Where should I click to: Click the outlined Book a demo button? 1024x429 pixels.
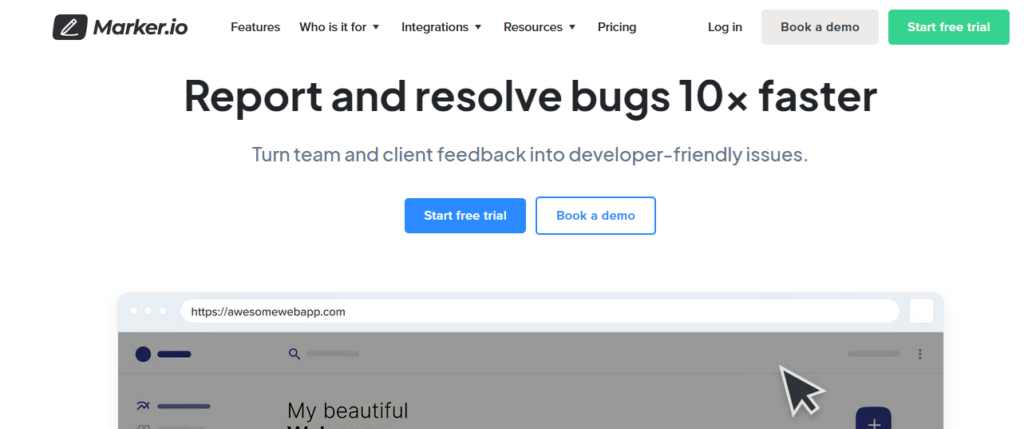click(x=596, y=215)
